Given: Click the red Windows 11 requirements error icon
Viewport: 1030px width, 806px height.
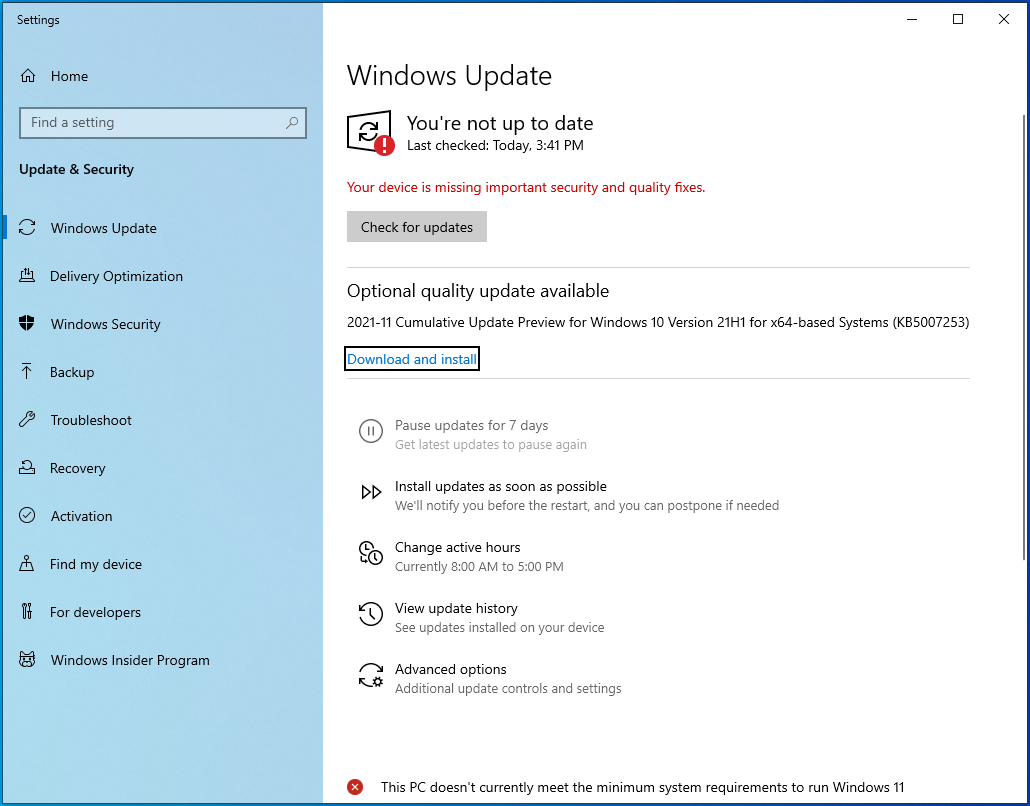Looking at the screenshot, I should tap(355, 787).
